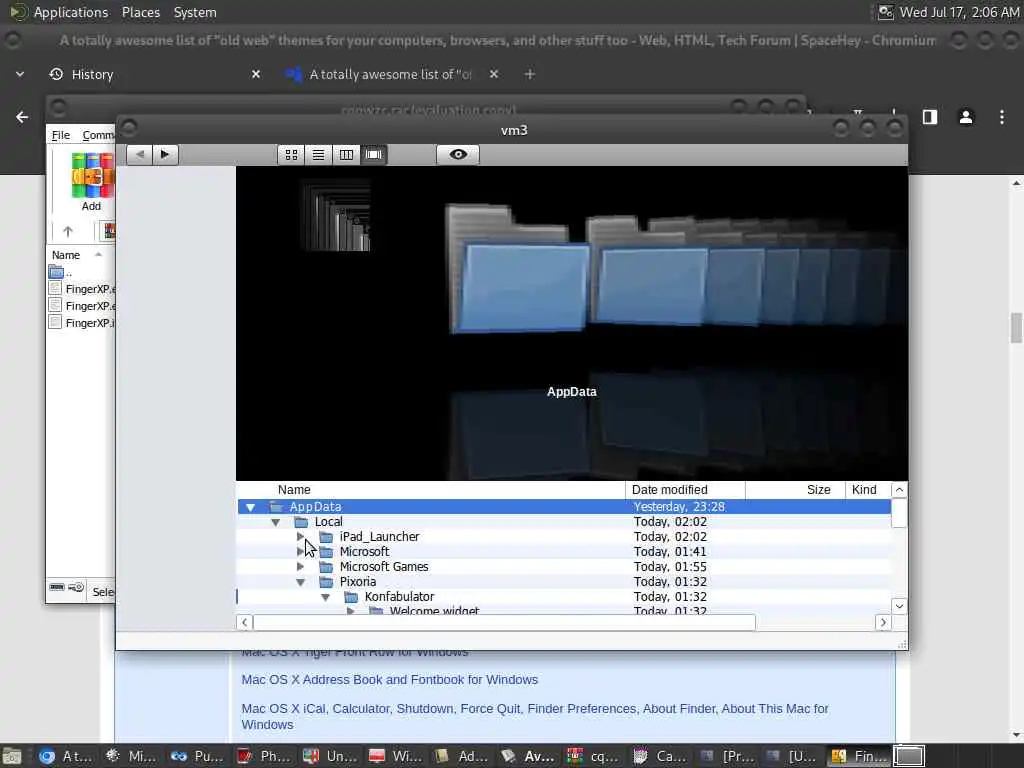Go back a page in Chromium
This screenshot has height=768, width=1024.
point(22,117)
